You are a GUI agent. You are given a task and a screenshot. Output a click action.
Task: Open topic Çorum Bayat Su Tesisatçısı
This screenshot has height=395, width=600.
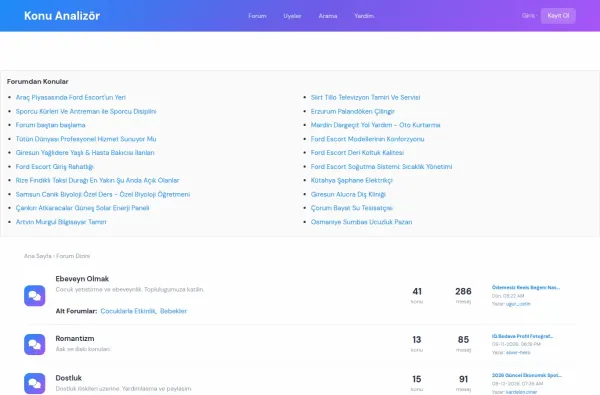[352, 208]
